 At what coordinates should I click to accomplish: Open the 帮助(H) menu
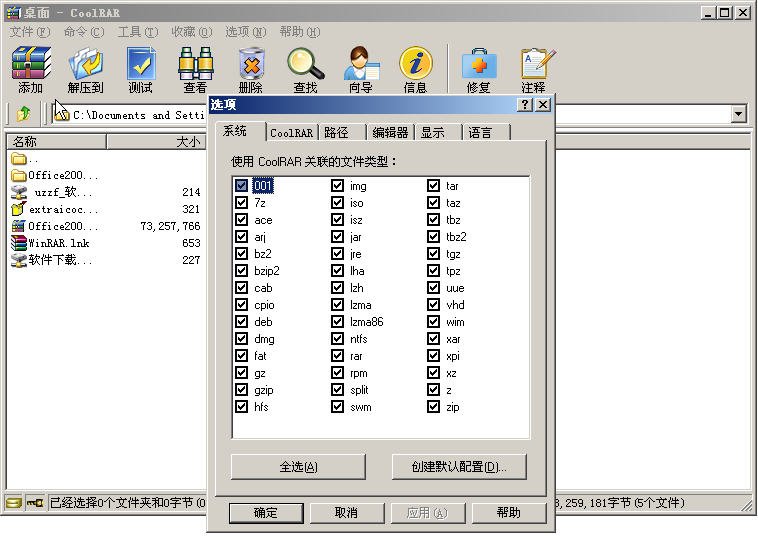300,32
